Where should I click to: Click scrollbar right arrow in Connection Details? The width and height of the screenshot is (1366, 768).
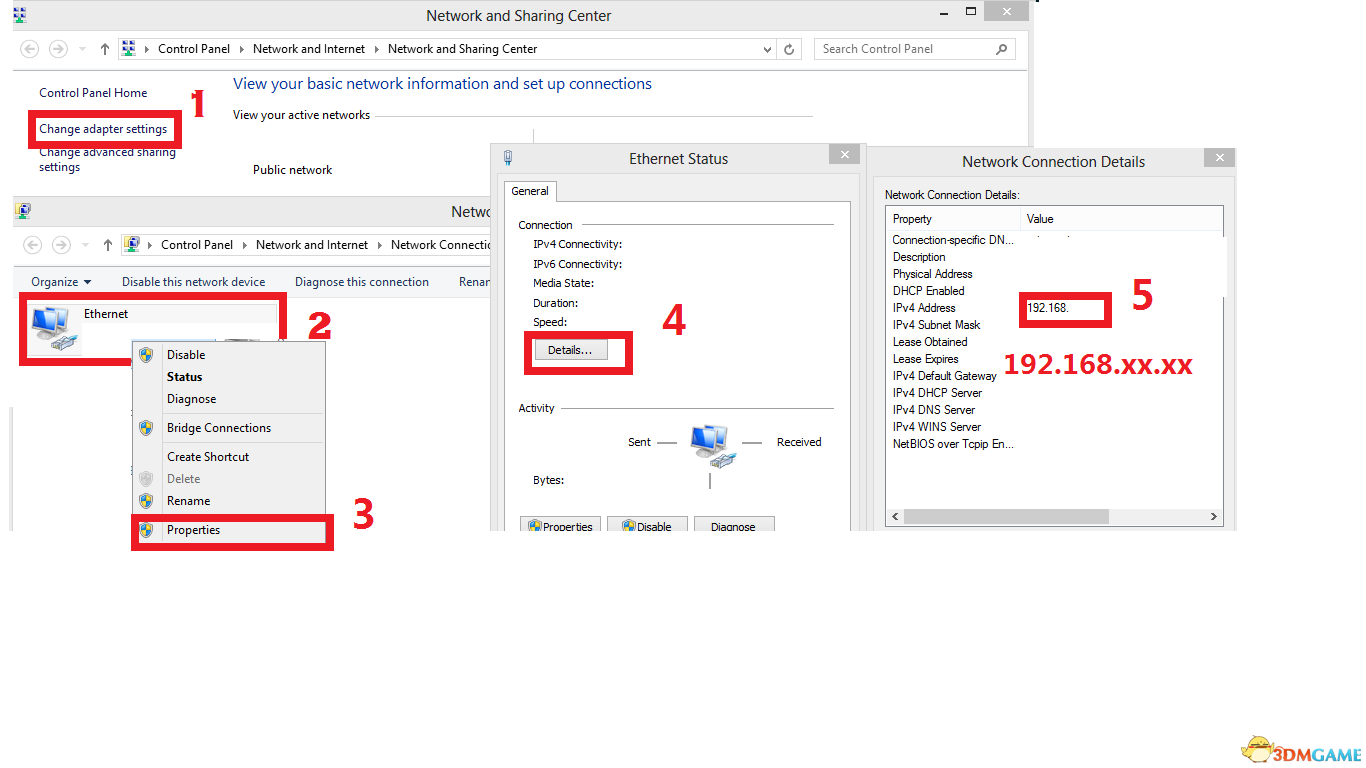pos(1214,517)
